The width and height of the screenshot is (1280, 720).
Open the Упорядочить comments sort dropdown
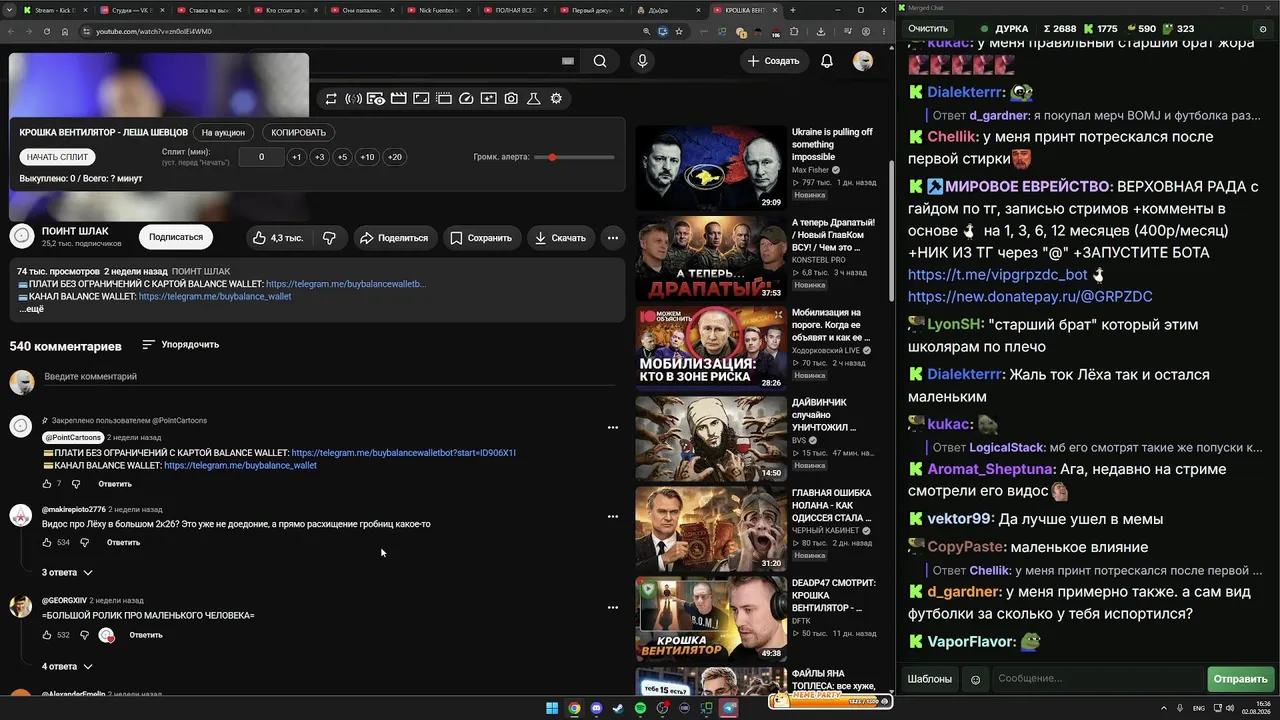click(x=180, y=345)
